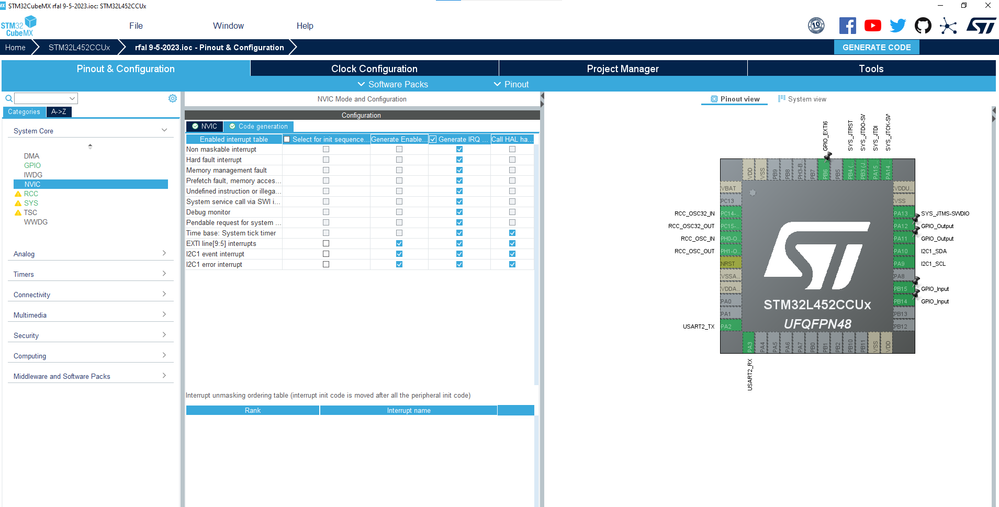The height and width of the screenshot is (507, 999).
Task: Open the gear settings icon above categories
Action: click(x=172, y=98)
